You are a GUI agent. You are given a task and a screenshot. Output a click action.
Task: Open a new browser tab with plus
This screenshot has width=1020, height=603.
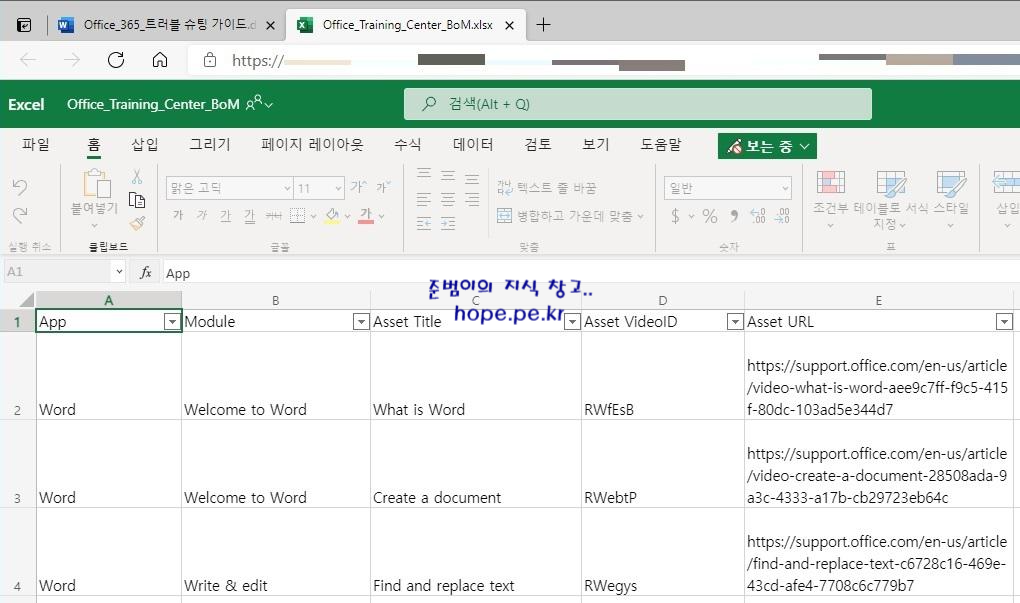click(543, 25)
